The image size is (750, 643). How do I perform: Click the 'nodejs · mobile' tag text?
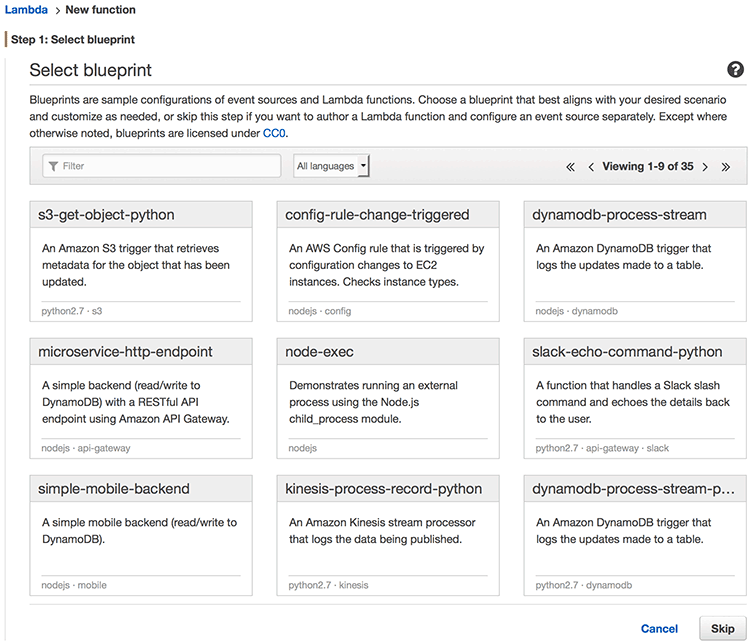pyautogui.click(x=74, y=585)
